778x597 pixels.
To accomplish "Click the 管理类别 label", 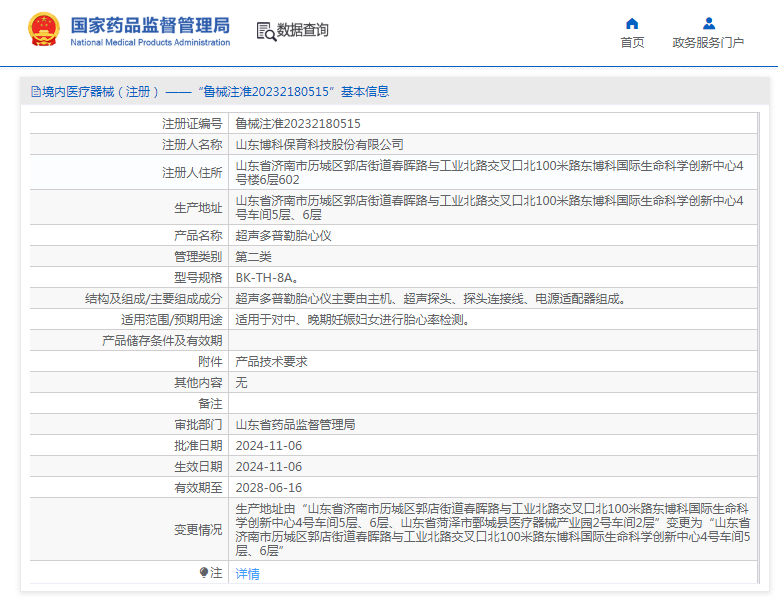I will pos(198,257).
